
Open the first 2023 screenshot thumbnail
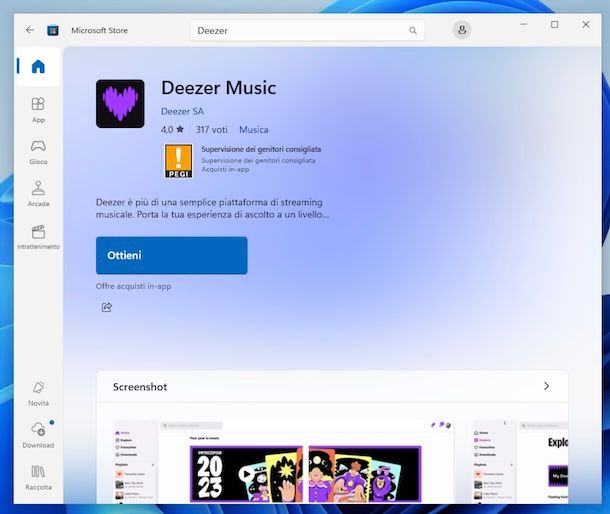(283, 461)
